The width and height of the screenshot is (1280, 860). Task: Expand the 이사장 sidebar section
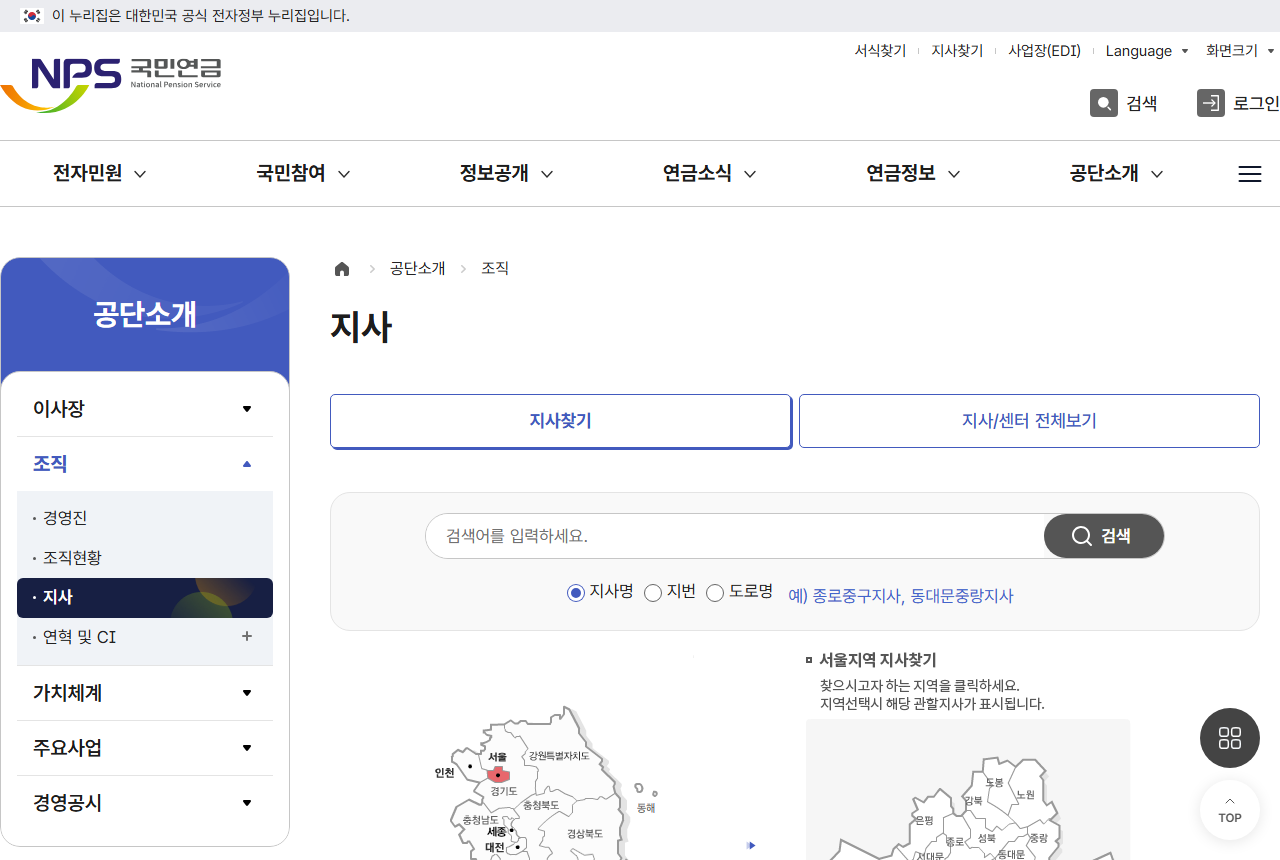click(x=145, y=409)
